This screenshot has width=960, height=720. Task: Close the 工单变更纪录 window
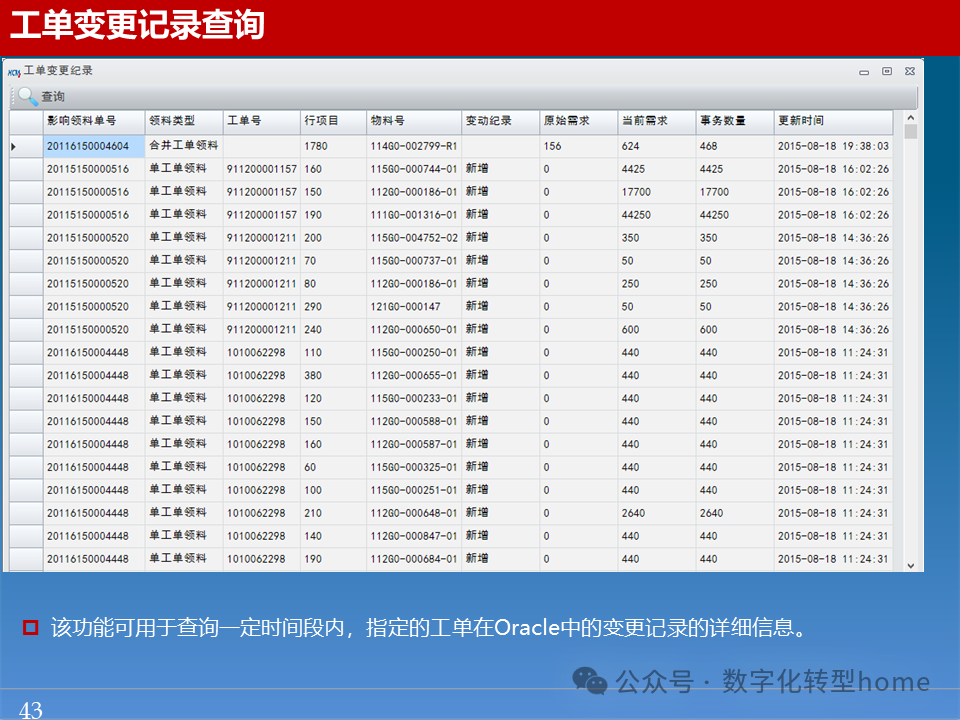910,71
